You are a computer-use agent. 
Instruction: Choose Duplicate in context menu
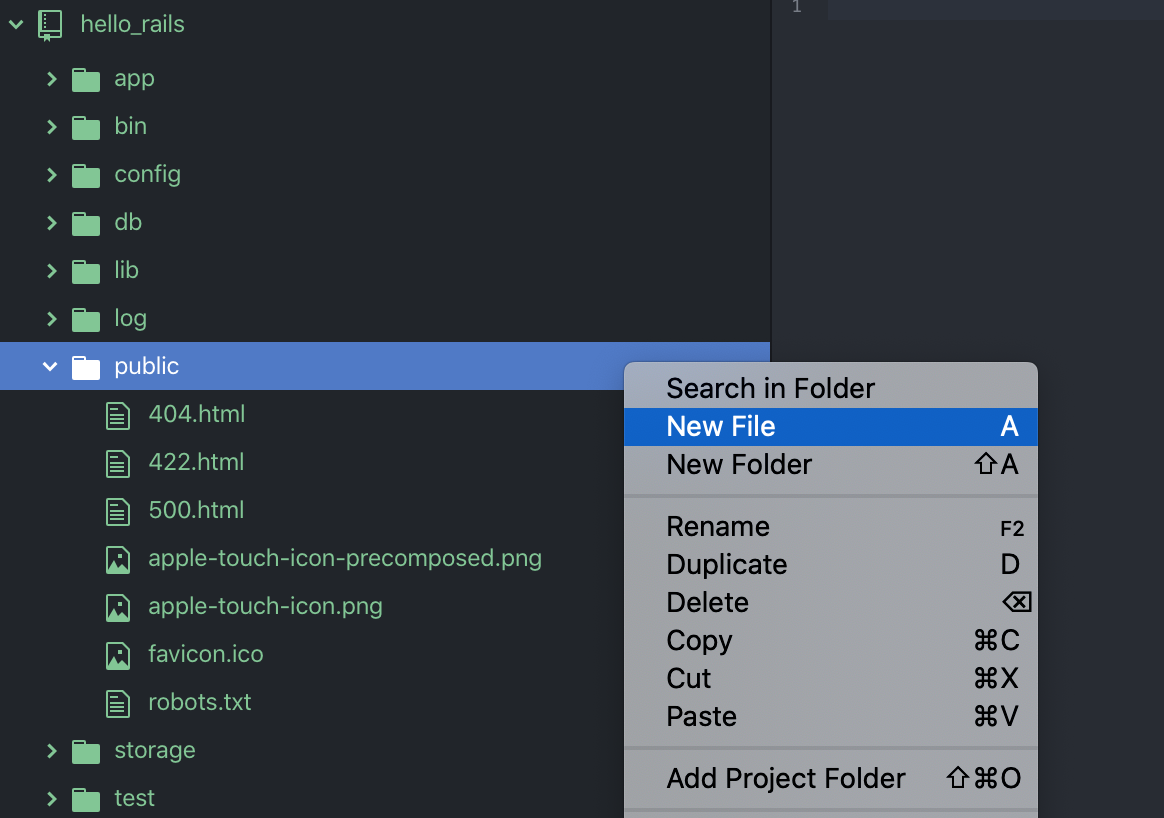[831, 565]
